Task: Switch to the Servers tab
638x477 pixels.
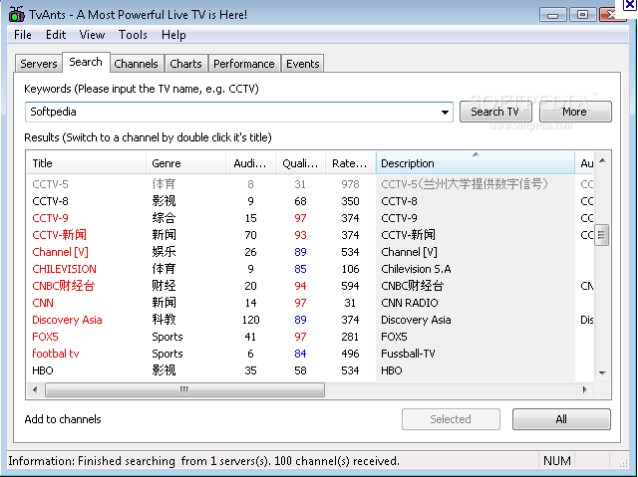Action: (39, 64)
